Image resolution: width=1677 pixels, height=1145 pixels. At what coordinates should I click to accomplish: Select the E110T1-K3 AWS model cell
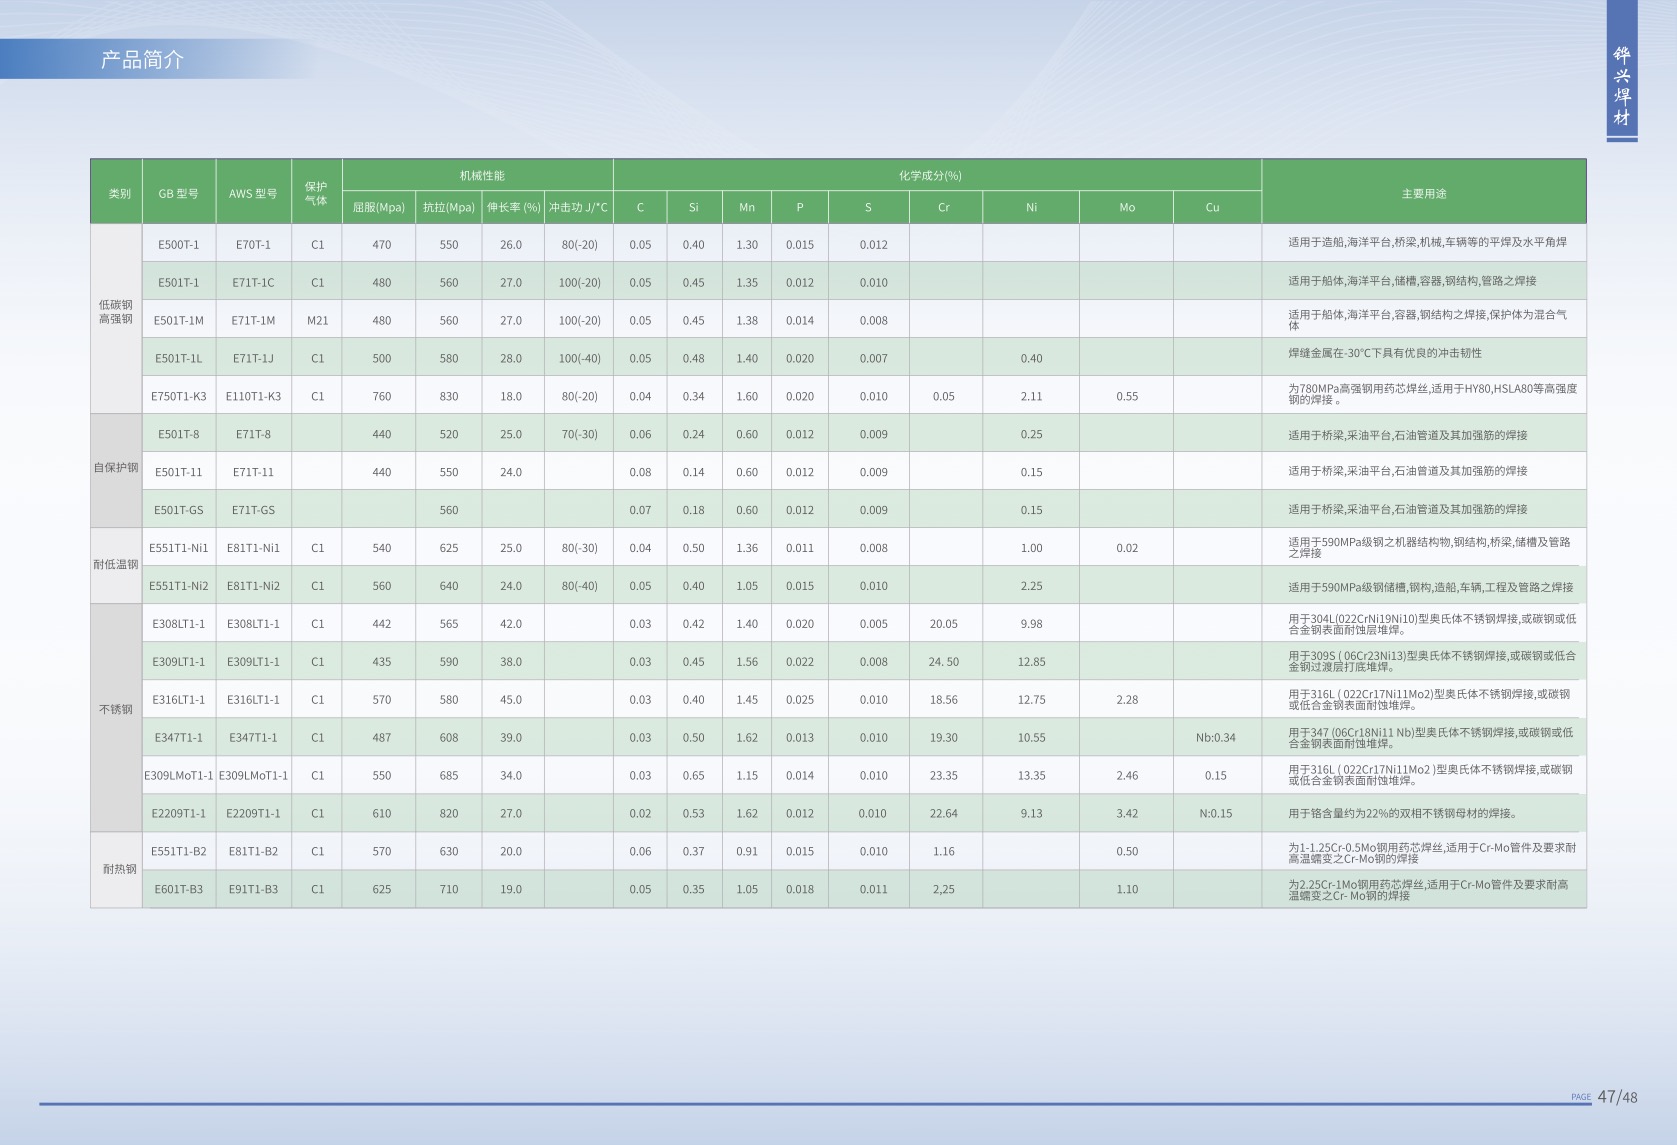[253, 397]
